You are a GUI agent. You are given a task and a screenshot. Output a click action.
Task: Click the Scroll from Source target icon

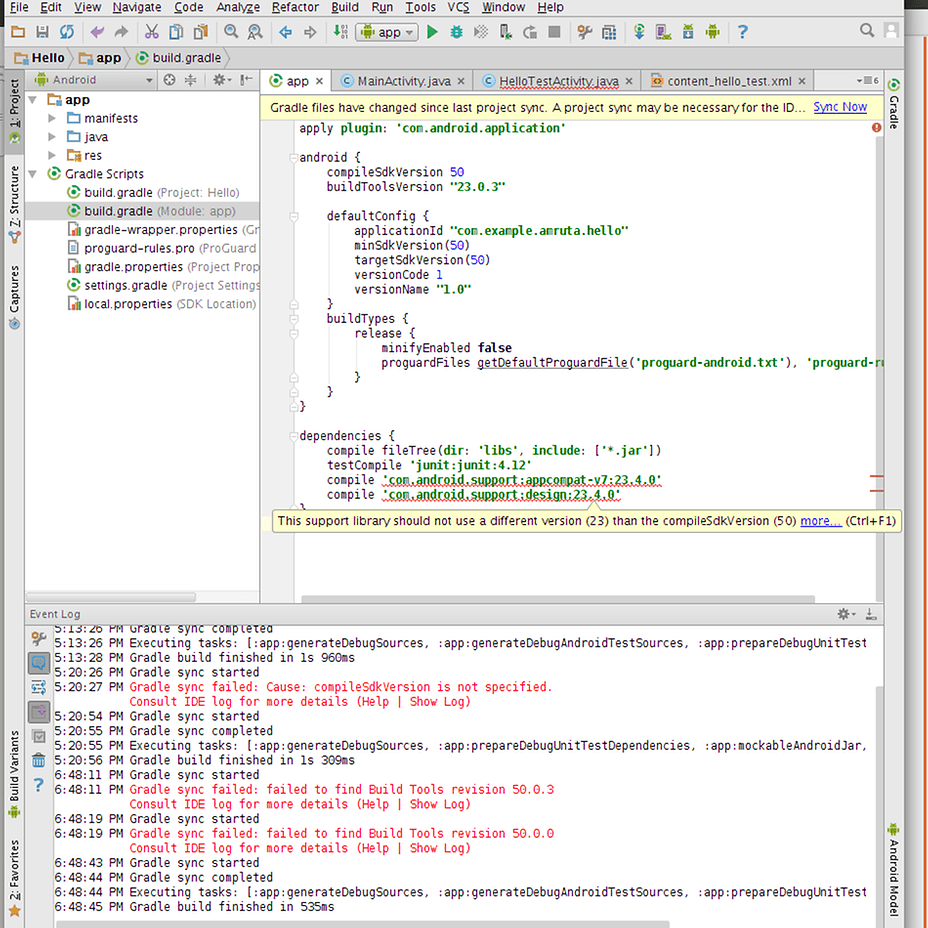(x=169, y=80)
